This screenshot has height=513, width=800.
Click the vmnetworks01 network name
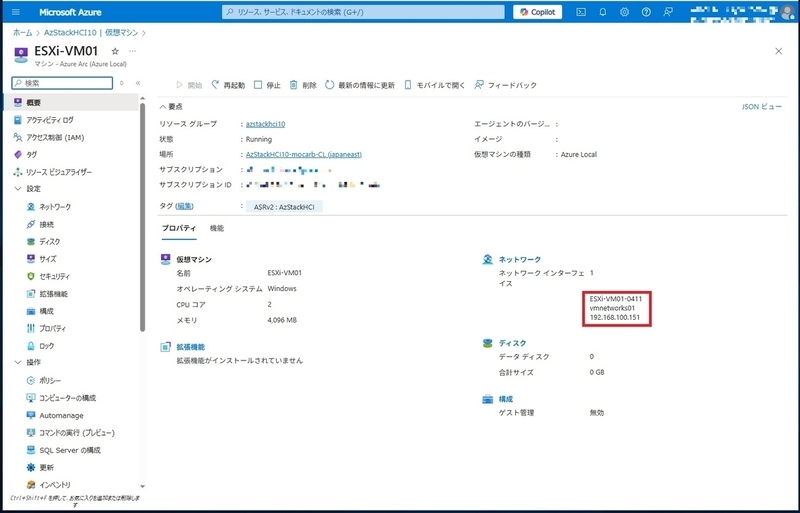pyautogui.click(x=612, y=308)
